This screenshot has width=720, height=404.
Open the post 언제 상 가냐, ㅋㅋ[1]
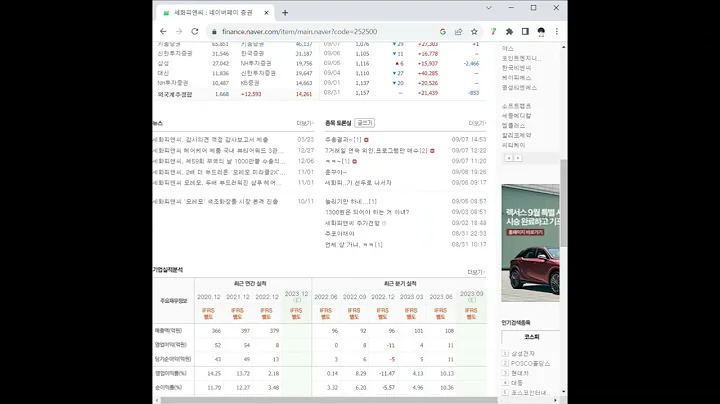tap(354, 245)
